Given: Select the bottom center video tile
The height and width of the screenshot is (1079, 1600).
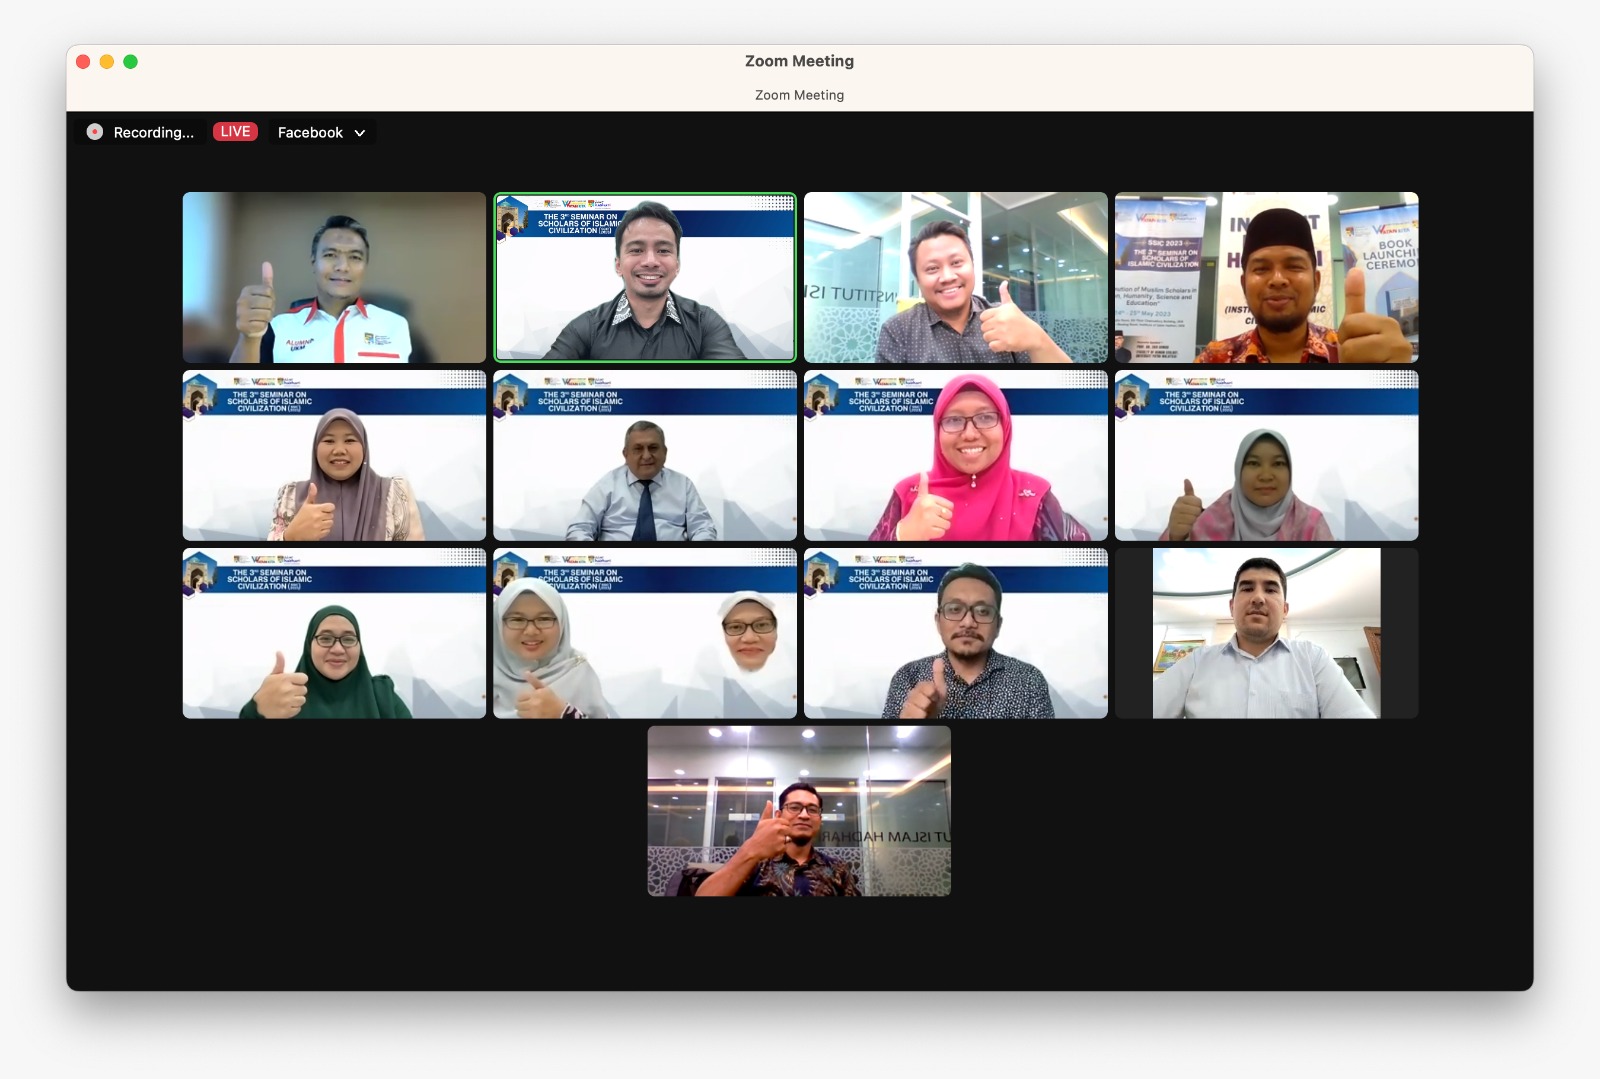Looking at the screenshot, I should (799, 811).
